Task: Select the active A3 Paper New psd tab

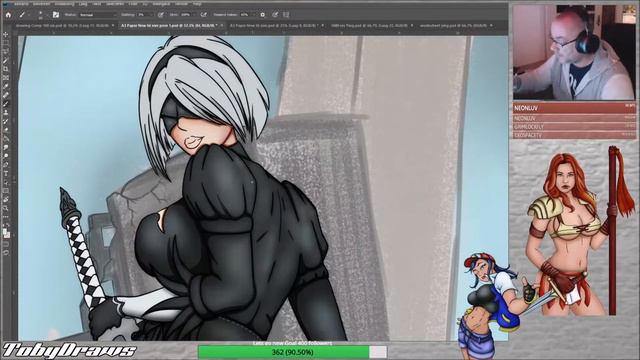Action: [169, 25]
